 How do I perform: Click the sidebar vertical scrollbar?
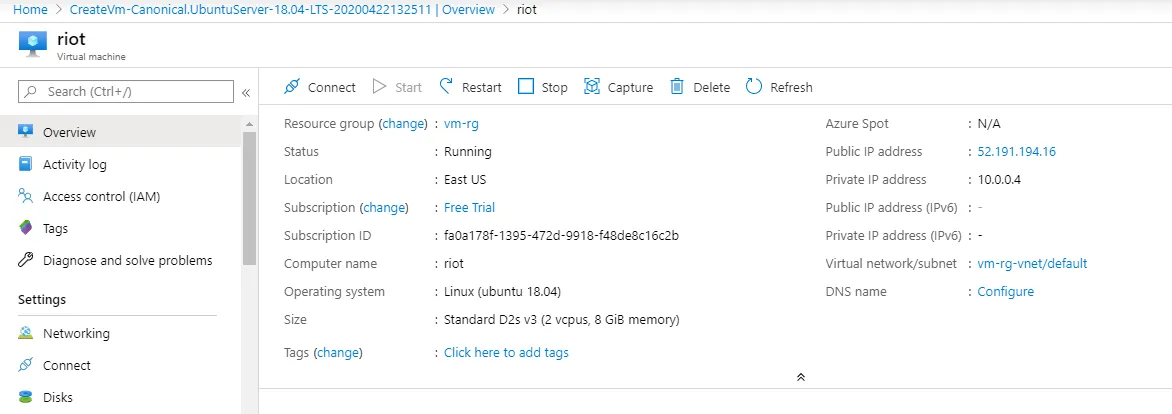click(250, 199)
